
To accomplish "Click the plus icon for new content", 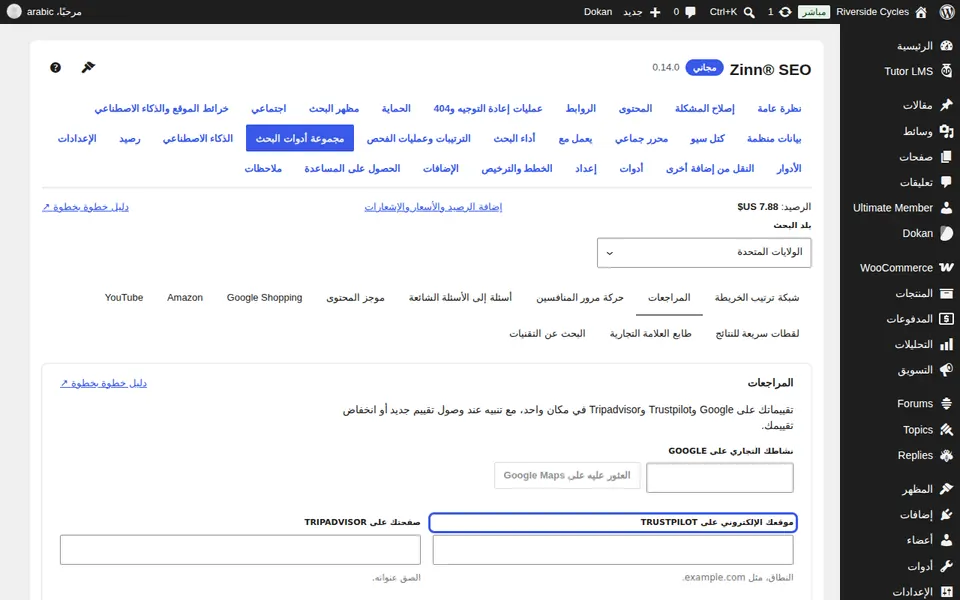I will [655, 12].
